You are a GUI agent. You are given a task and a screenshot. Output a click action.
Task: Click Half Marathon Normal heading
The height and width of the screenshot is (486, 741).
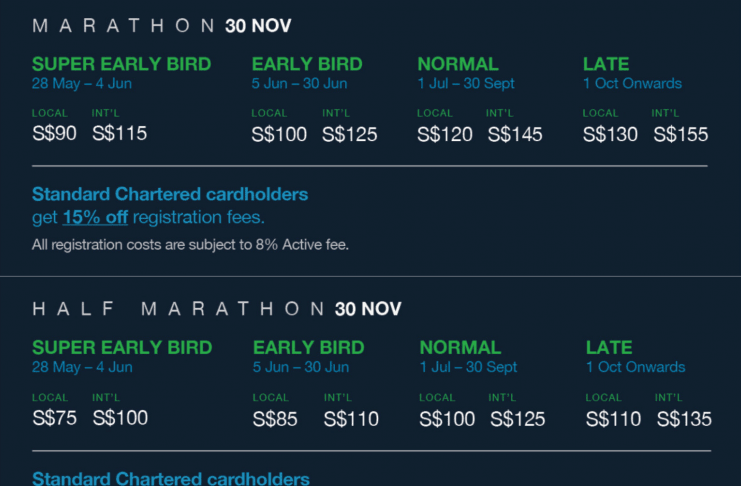tap(460, 348)
